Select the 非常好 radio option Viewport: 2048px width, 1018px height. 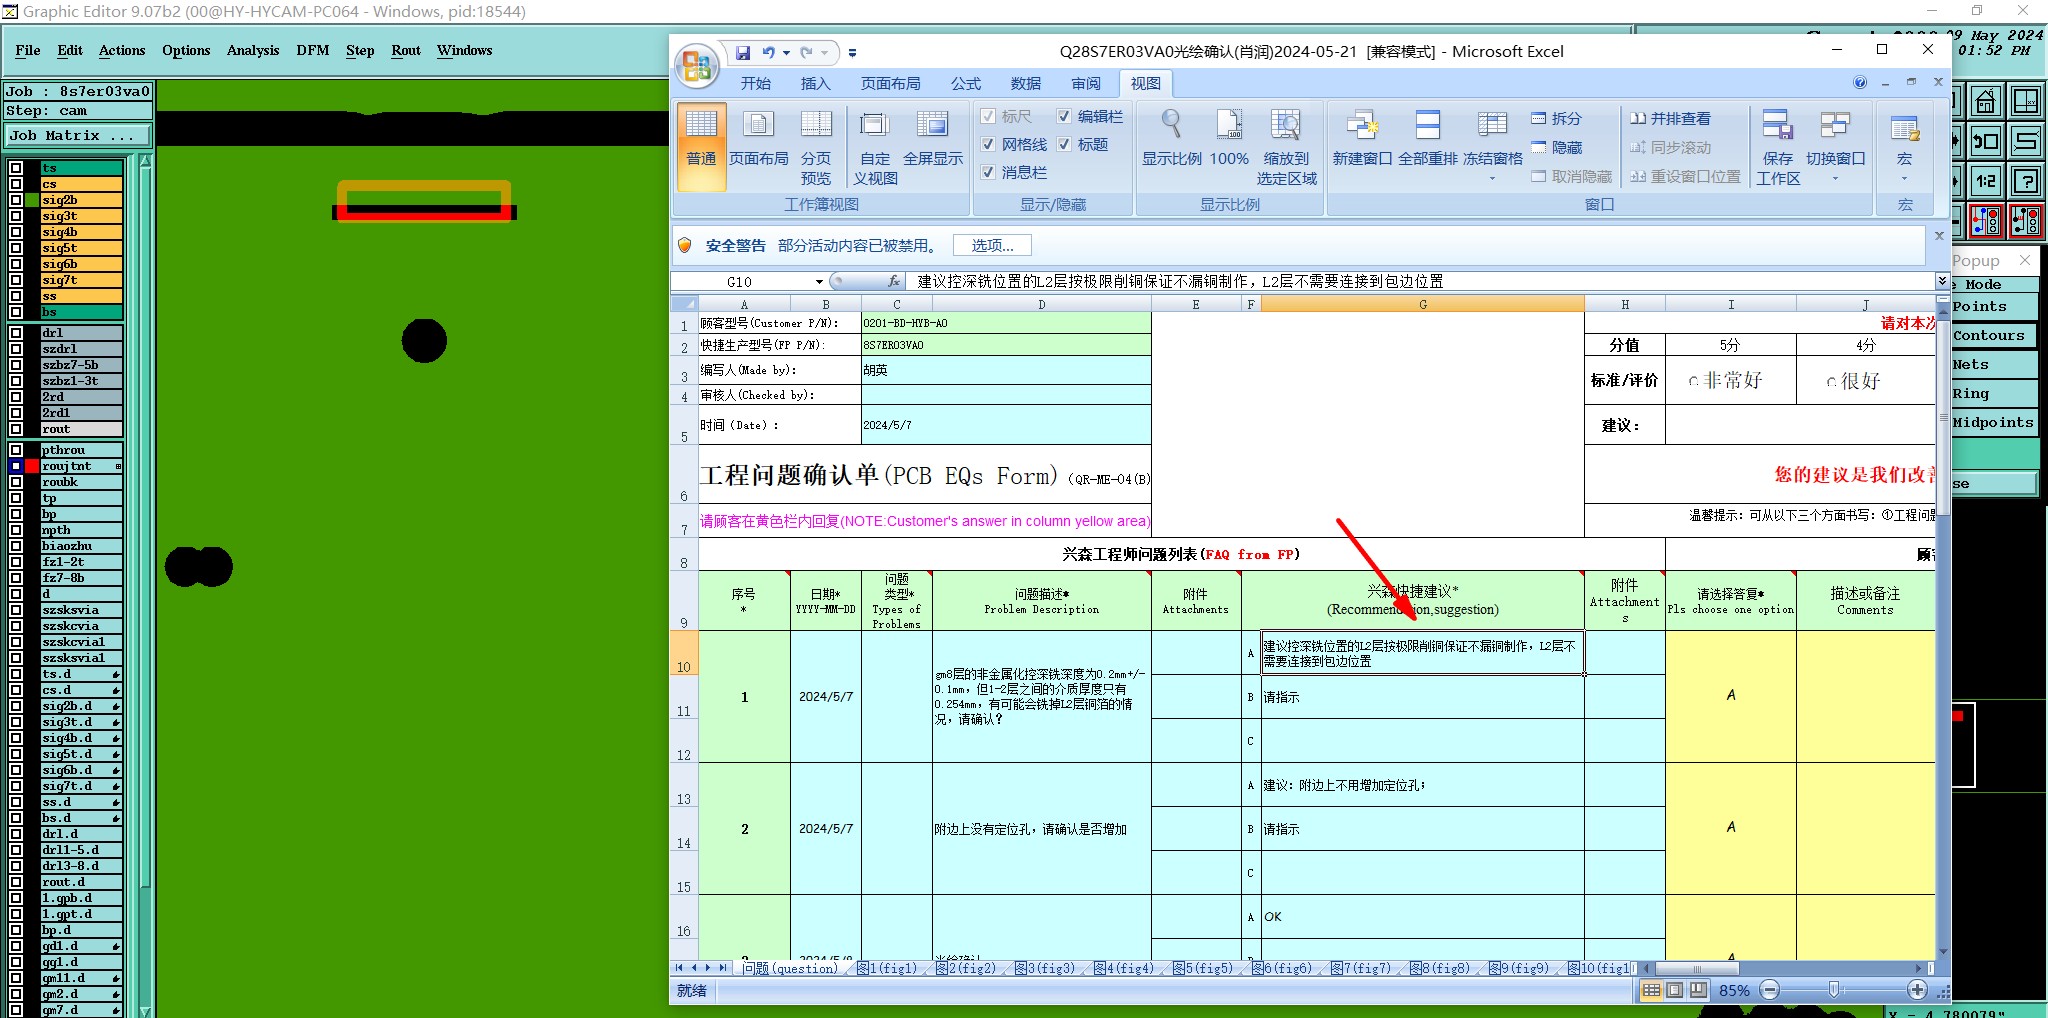pos(1693,381)
